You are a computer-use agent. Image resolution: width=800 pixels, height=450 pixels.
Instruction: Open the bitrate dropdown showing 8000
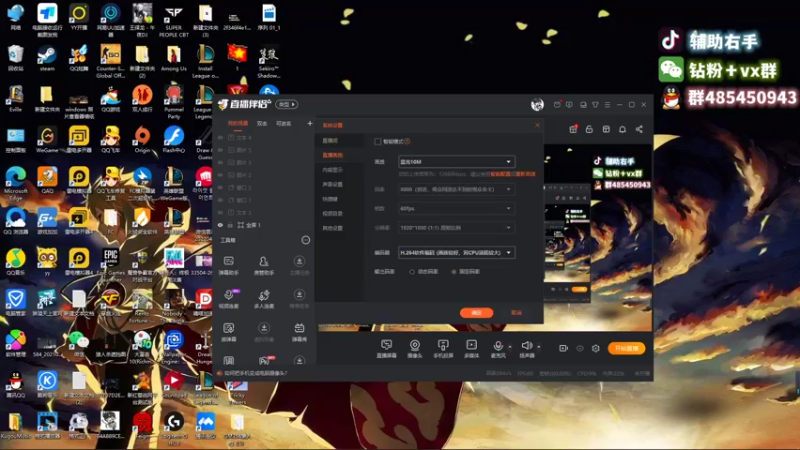click(x=456, y=189)
